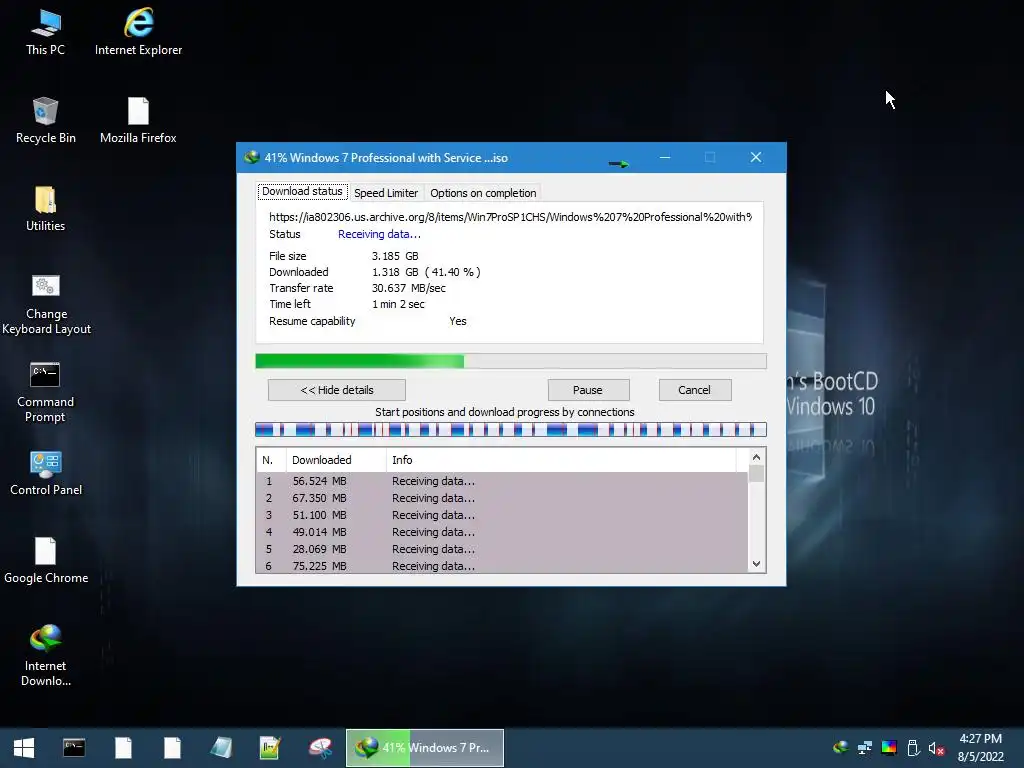Click the scissors snipping taskbar icon

(x=320, y=748)
